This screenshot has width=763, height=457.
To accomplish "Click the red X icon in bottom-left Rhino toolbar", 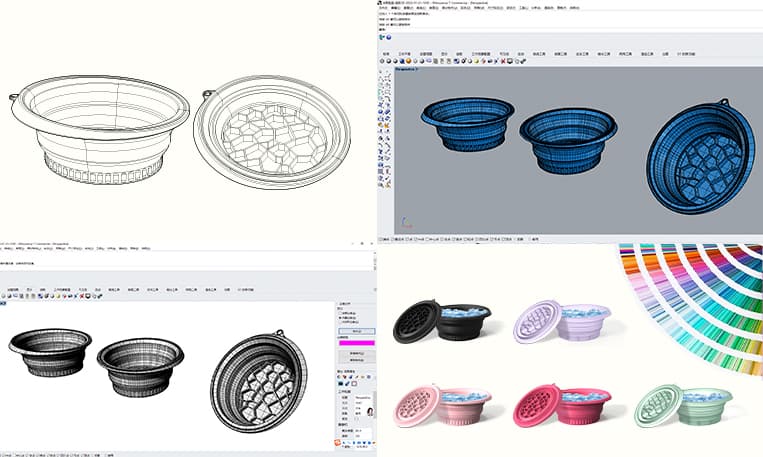I will pos(82,296).
